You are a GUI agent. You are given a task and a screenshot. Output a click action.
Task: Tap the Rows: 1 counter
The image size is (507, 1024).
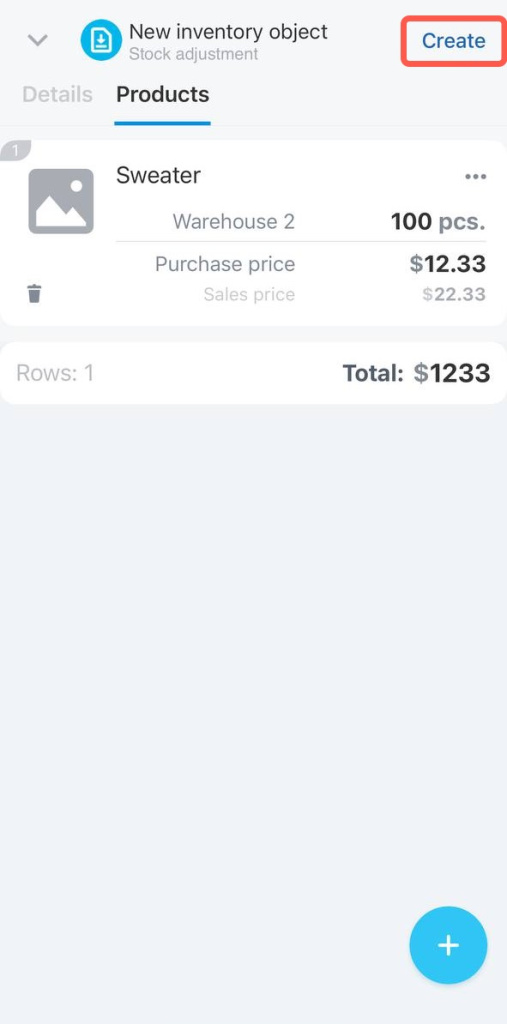[x=55, y=374]
